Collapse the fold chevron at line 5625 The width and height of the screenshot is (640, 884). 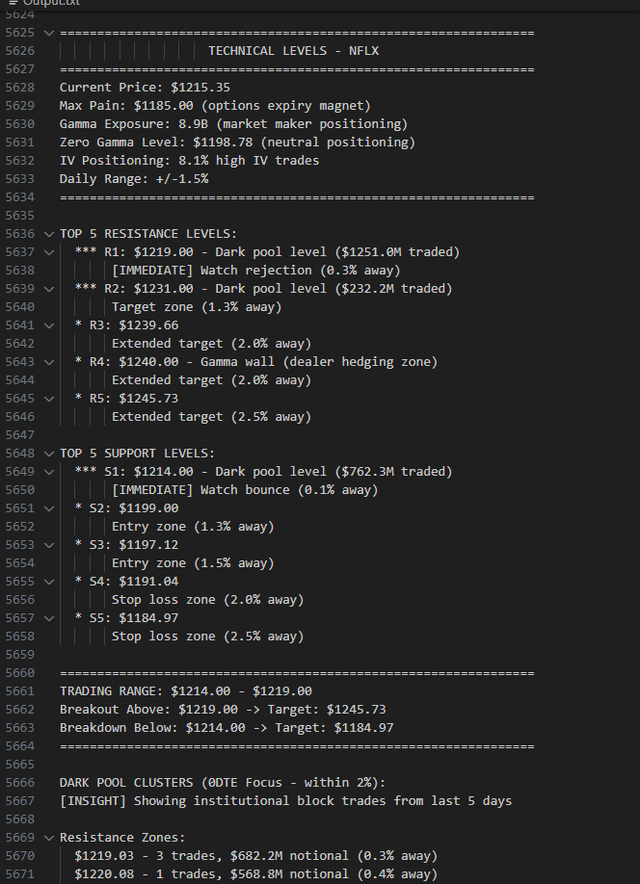point(49,32)
